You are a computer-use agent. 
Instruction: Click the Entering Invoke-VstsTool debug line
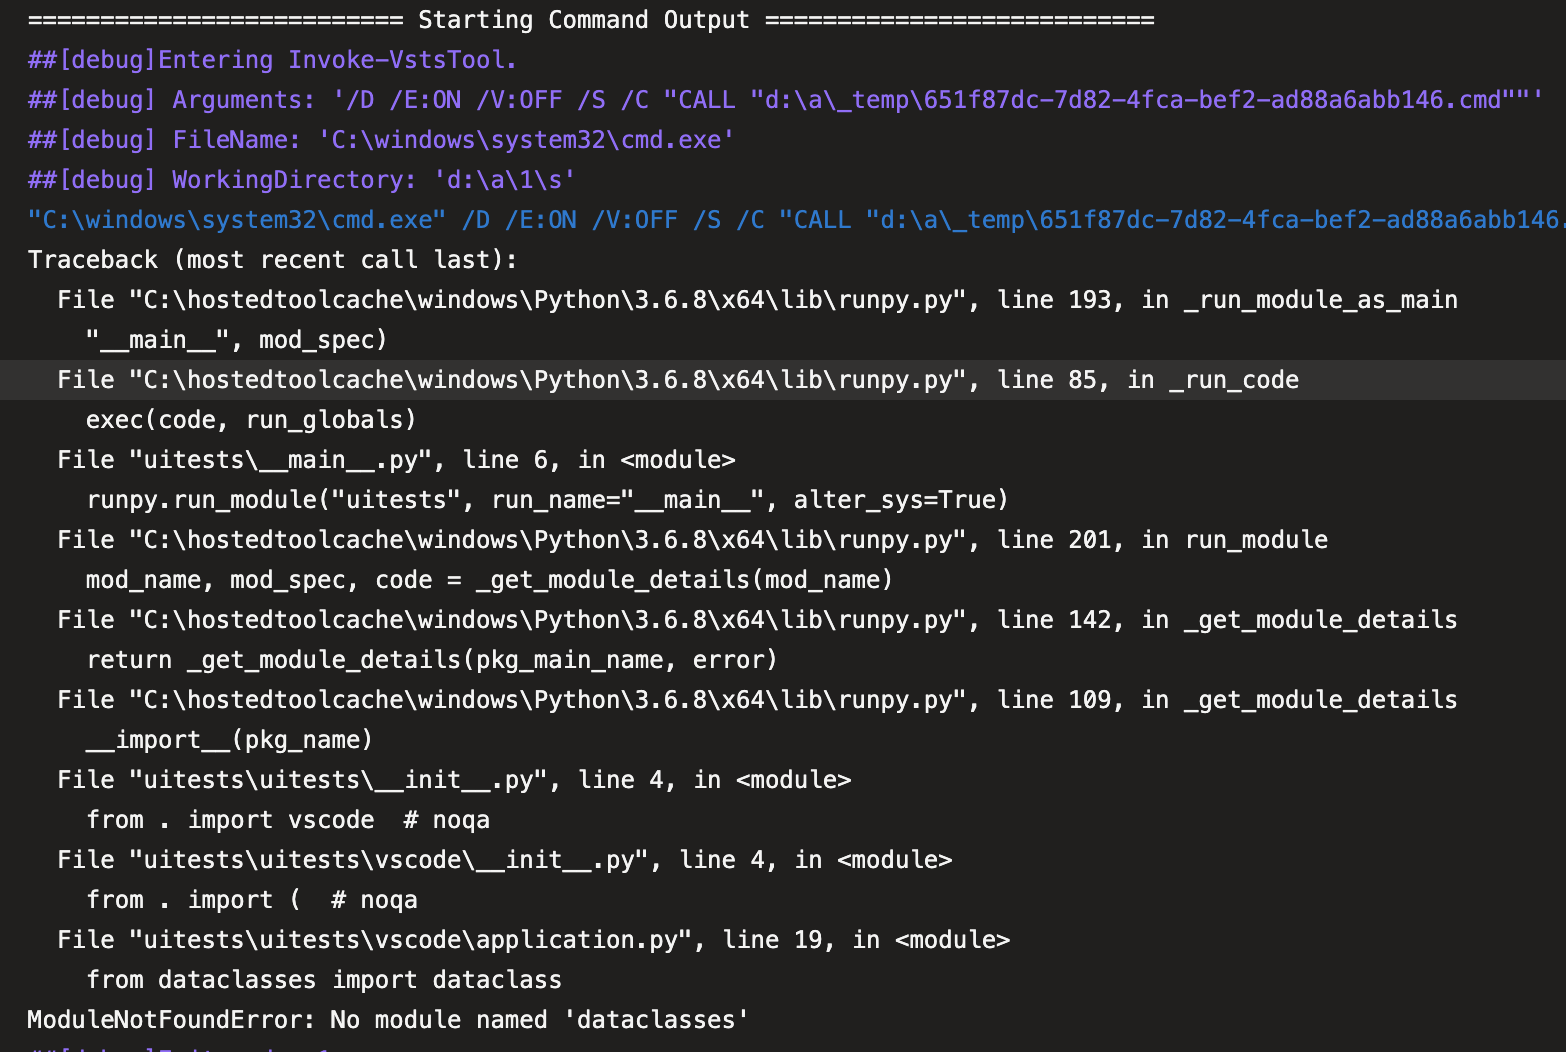(270, 59)
